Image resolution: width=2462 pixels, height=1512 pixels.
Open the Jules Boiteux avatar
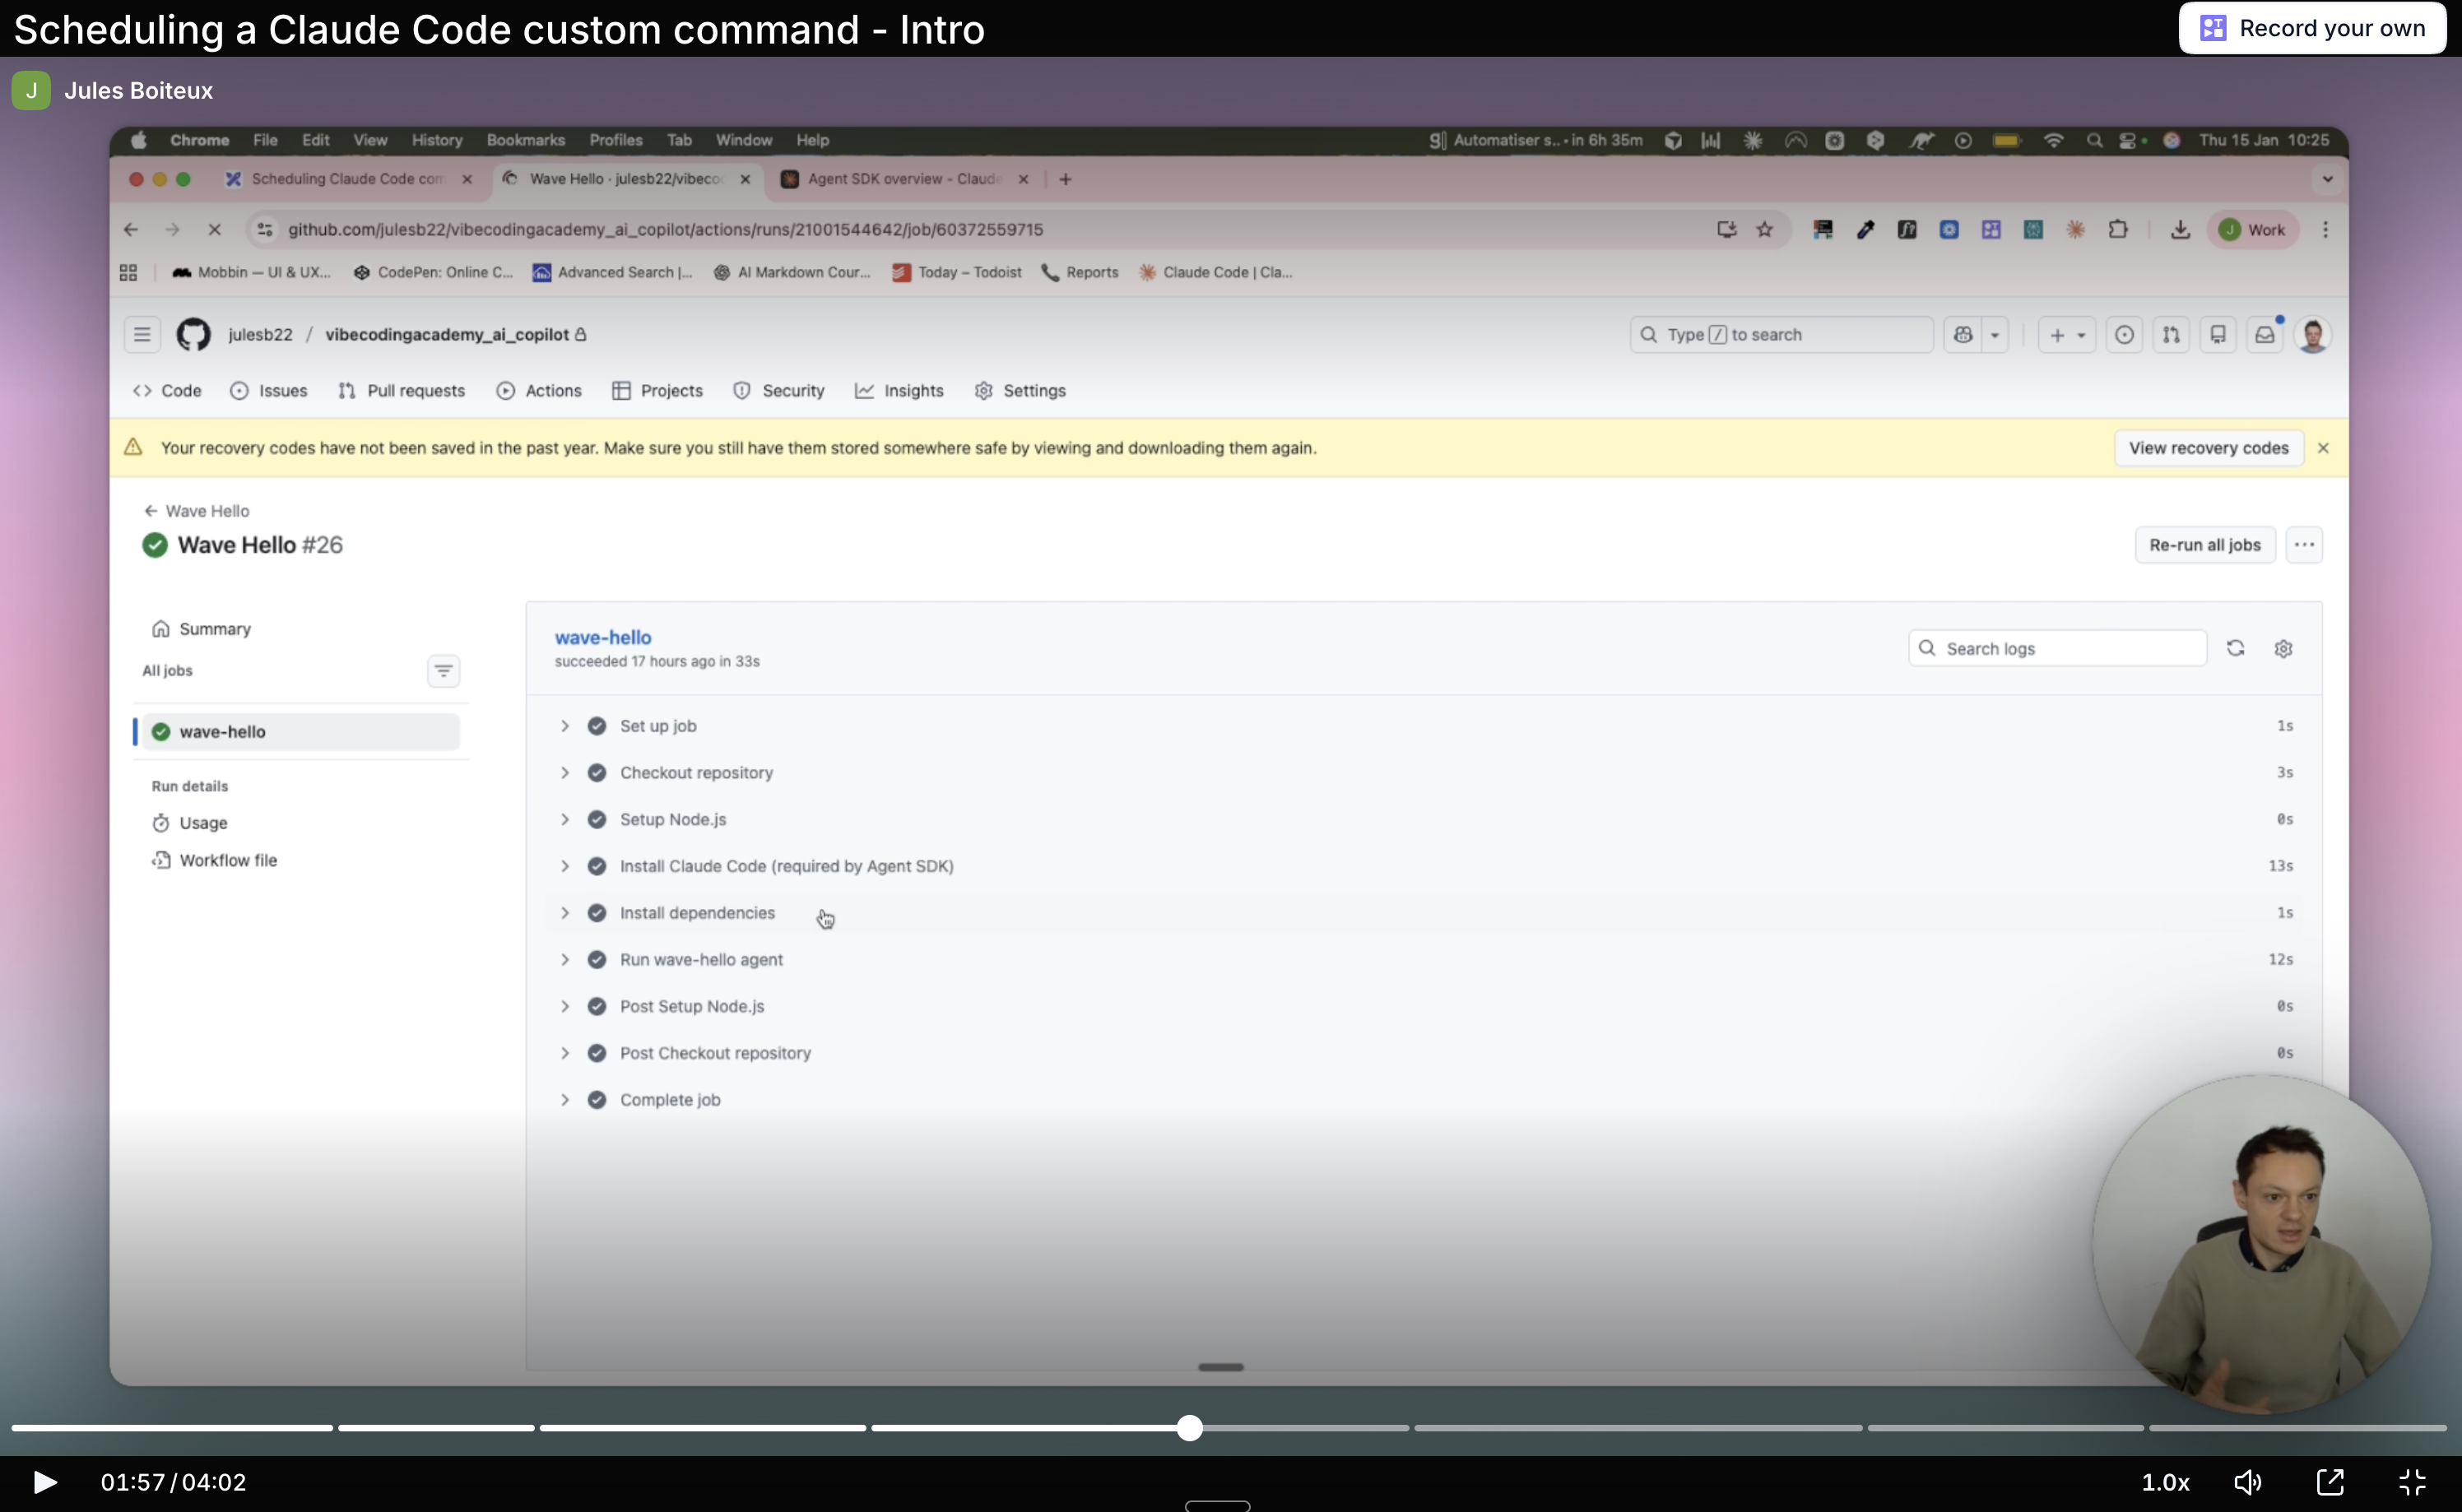31,90
